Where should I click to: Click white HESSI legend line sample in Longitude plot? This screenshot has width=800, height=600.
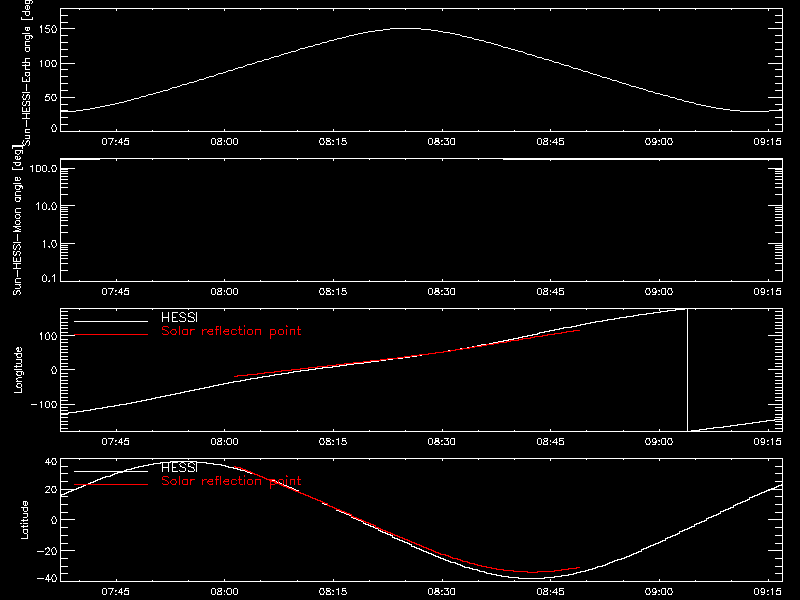point(111,321)
